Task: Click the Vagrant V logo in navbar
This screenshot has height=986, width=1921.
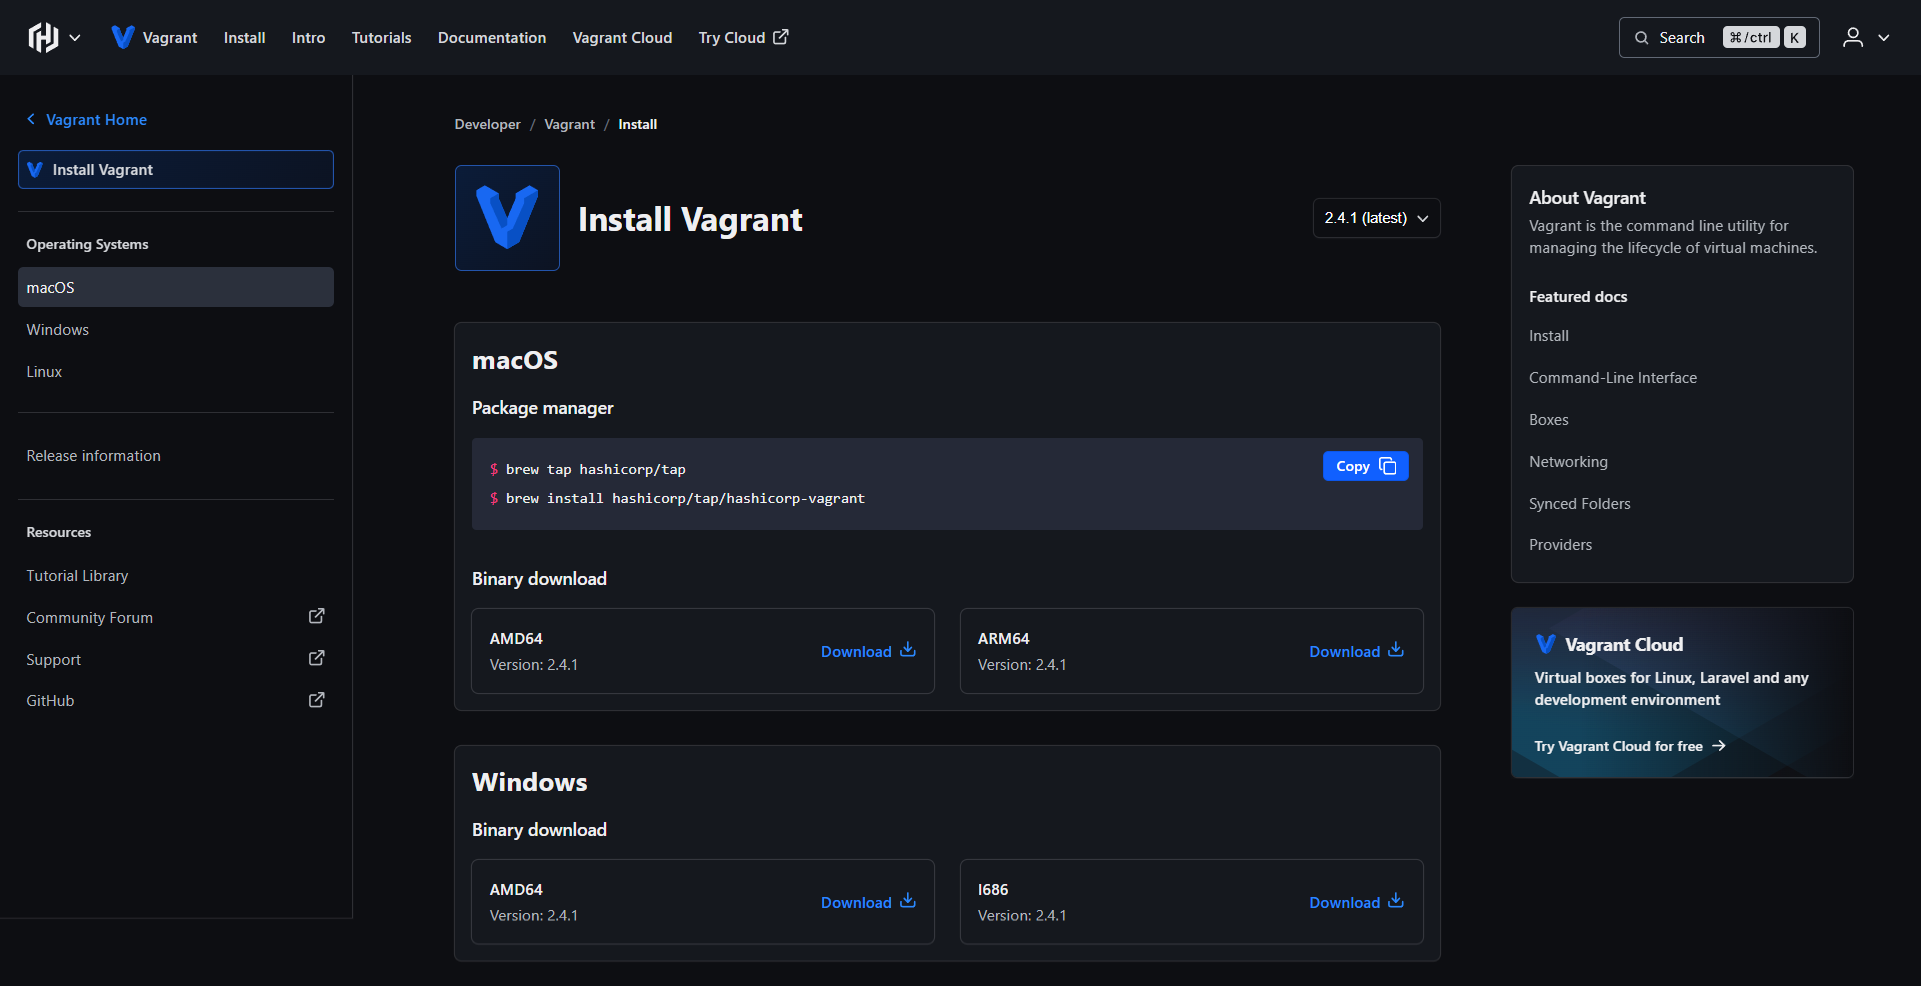Action: [x=122, y=37]
